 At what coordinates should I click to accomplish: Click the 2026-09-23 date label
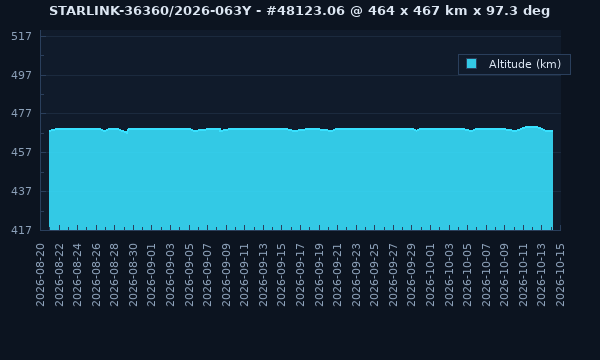tap(356, 275)
